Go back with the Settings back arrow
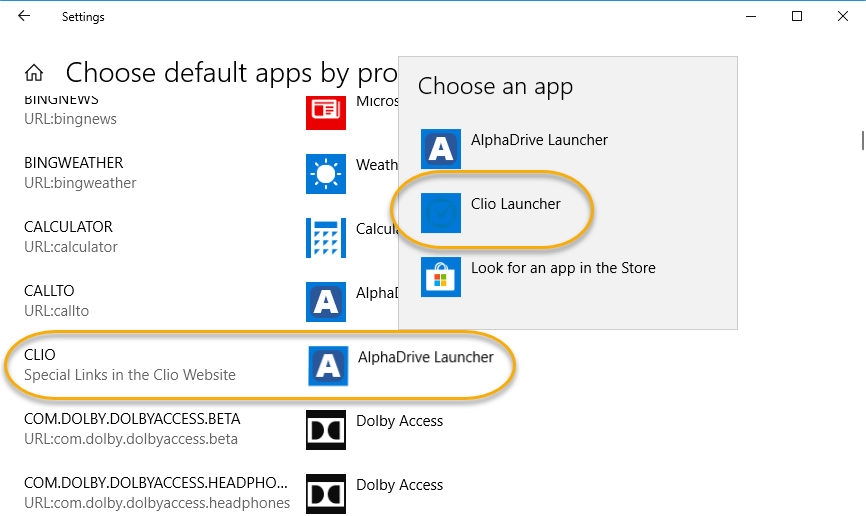This screenshot has height=516, width=866. 24,16
